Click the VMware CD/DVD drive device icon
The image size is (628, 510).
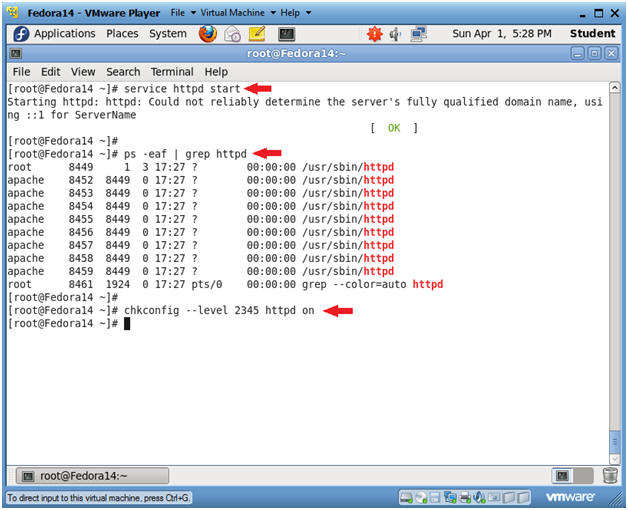421,498
